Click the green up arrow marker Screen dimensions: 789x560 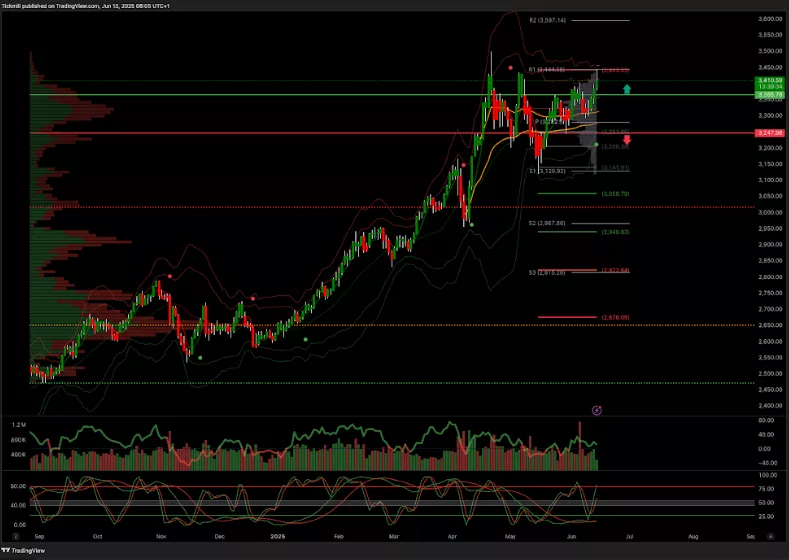click(x=627, y=89)
